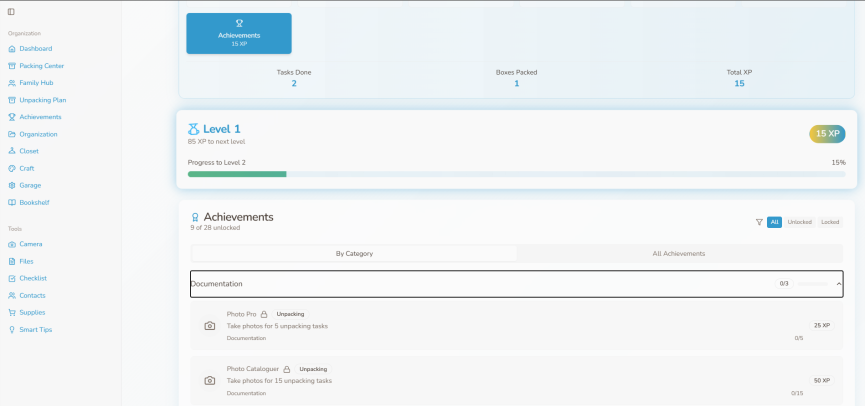
Task: Switch to the By Category tab
Action: tap(354, 254)
